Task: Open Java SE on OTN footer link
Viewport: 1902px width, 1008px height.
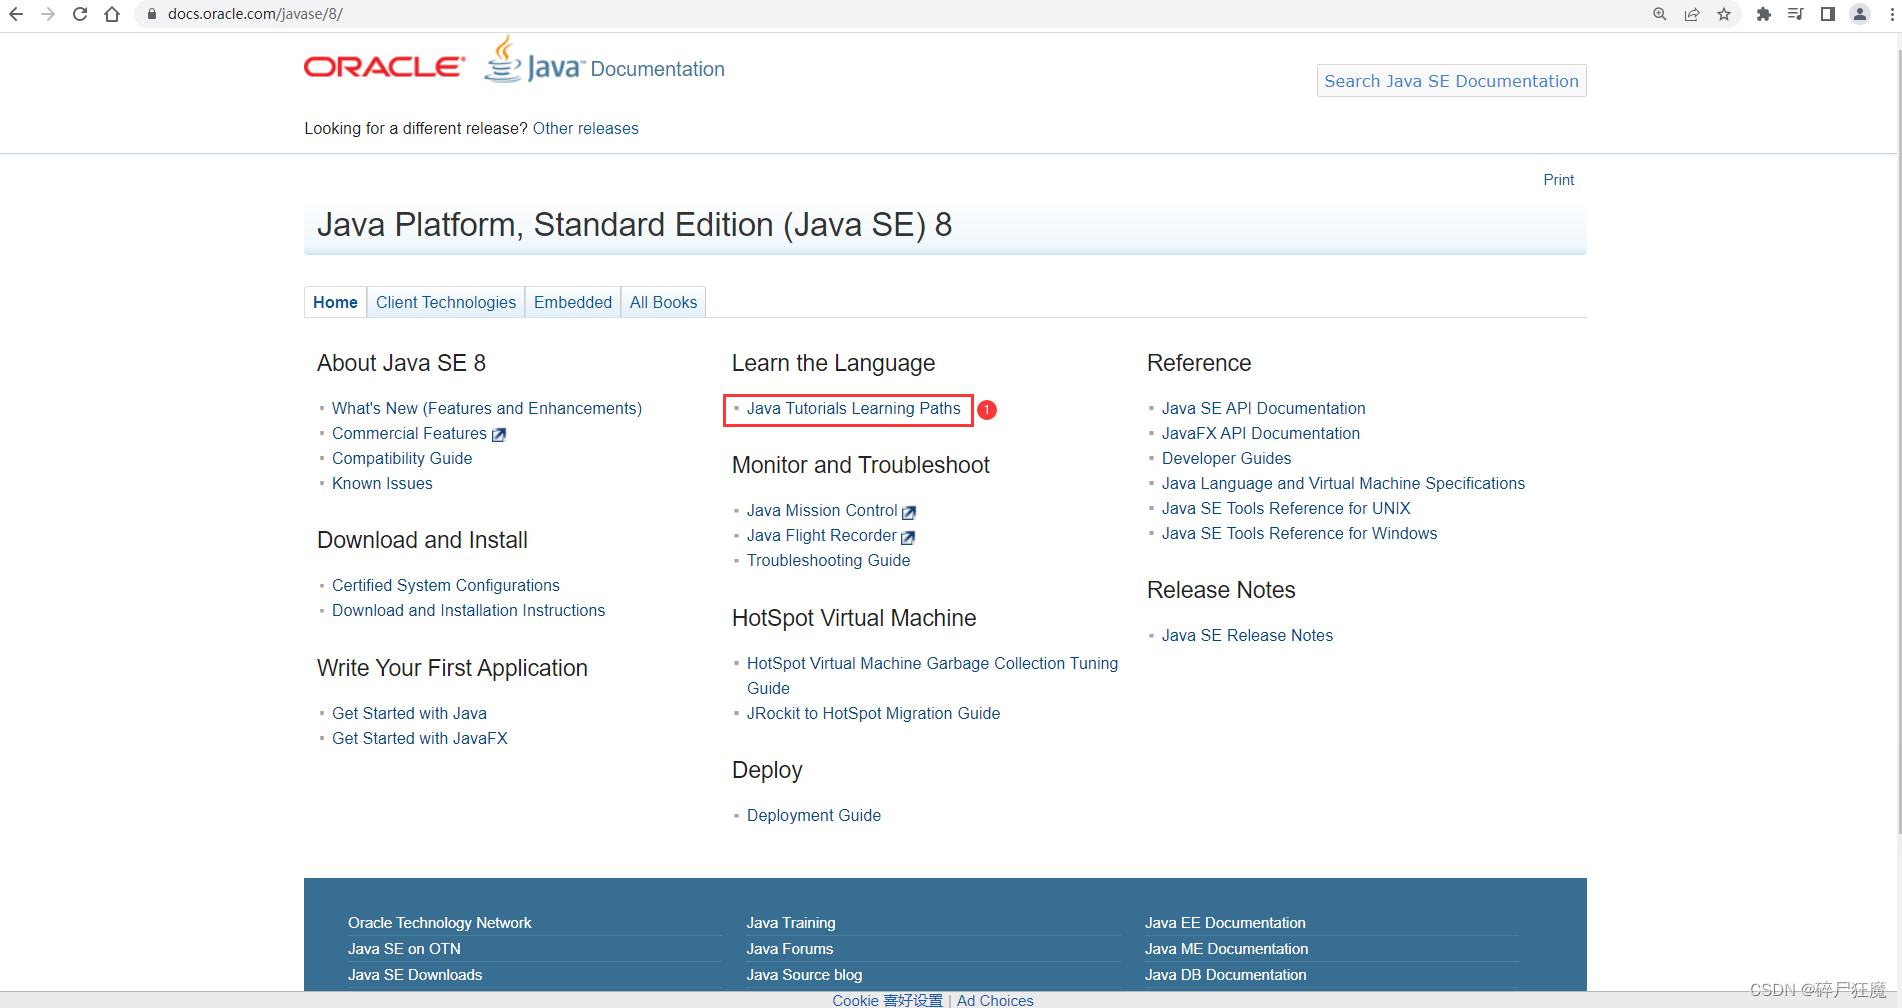Action: [404, 948]
